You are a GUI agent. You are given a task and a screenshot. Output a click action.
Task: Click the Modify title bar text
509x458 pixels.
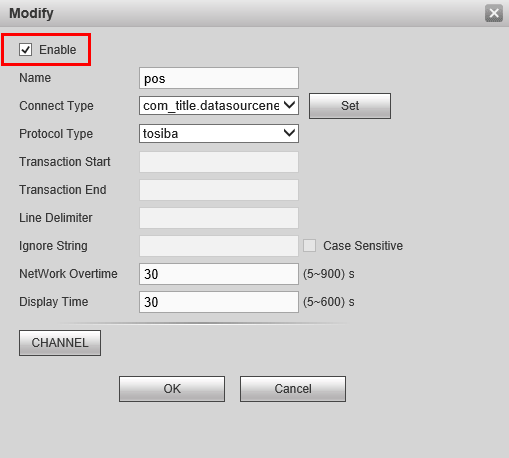(31, 14)
